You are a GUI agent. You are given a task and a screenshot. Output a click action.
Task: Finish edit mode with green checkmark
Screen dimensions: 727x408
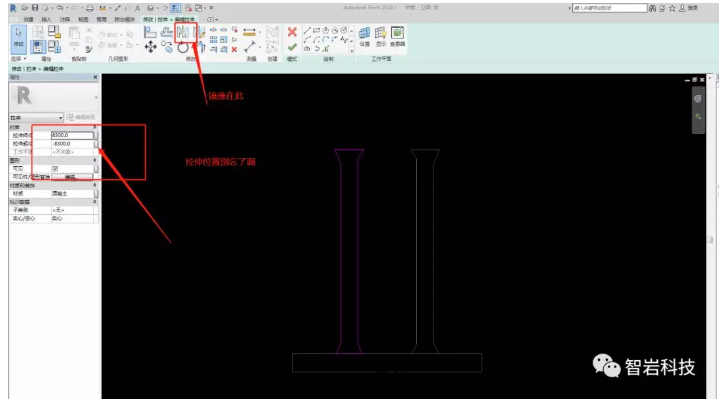pos(292,47)
